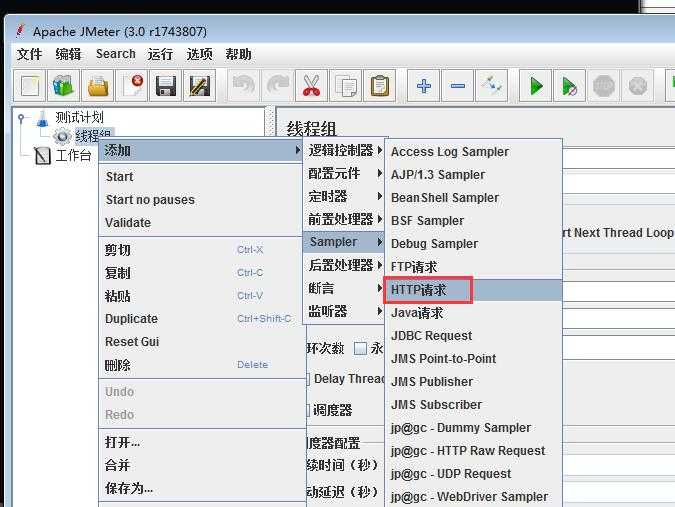Choose 保存为... in context menu
This screenshot has height=507, width=675.
click(x=201, y=488)
